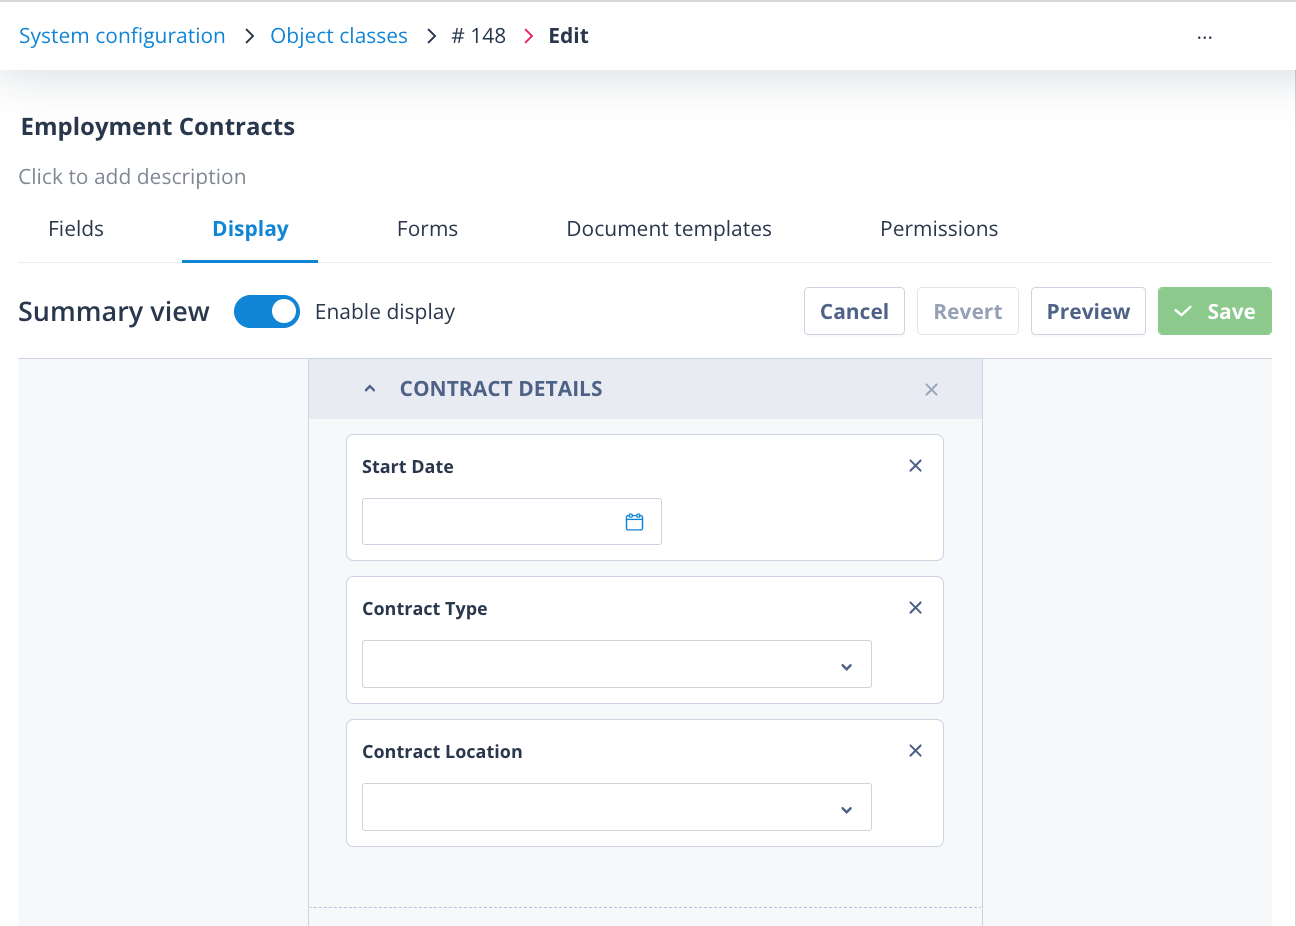Viewport: 1296px width, 926px height.
Task: Open the Contract Type dropdown
Action: pyautogui.click(x=617, y=664)
